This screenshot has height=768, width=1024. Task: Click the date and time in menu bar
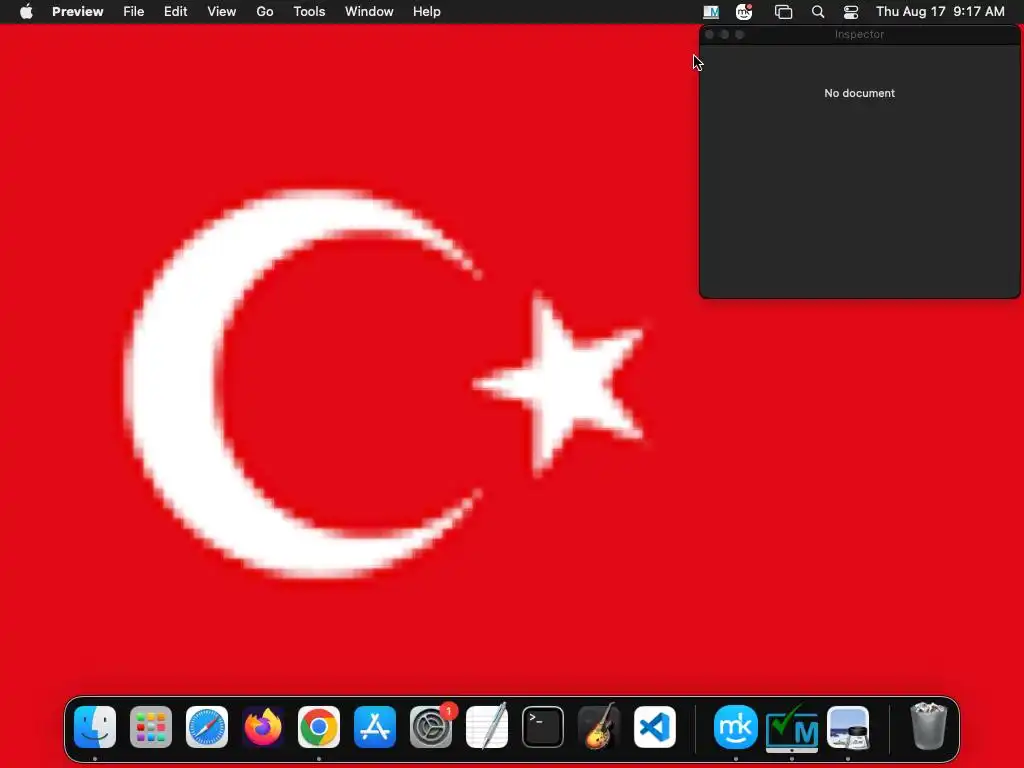[940, 12]
